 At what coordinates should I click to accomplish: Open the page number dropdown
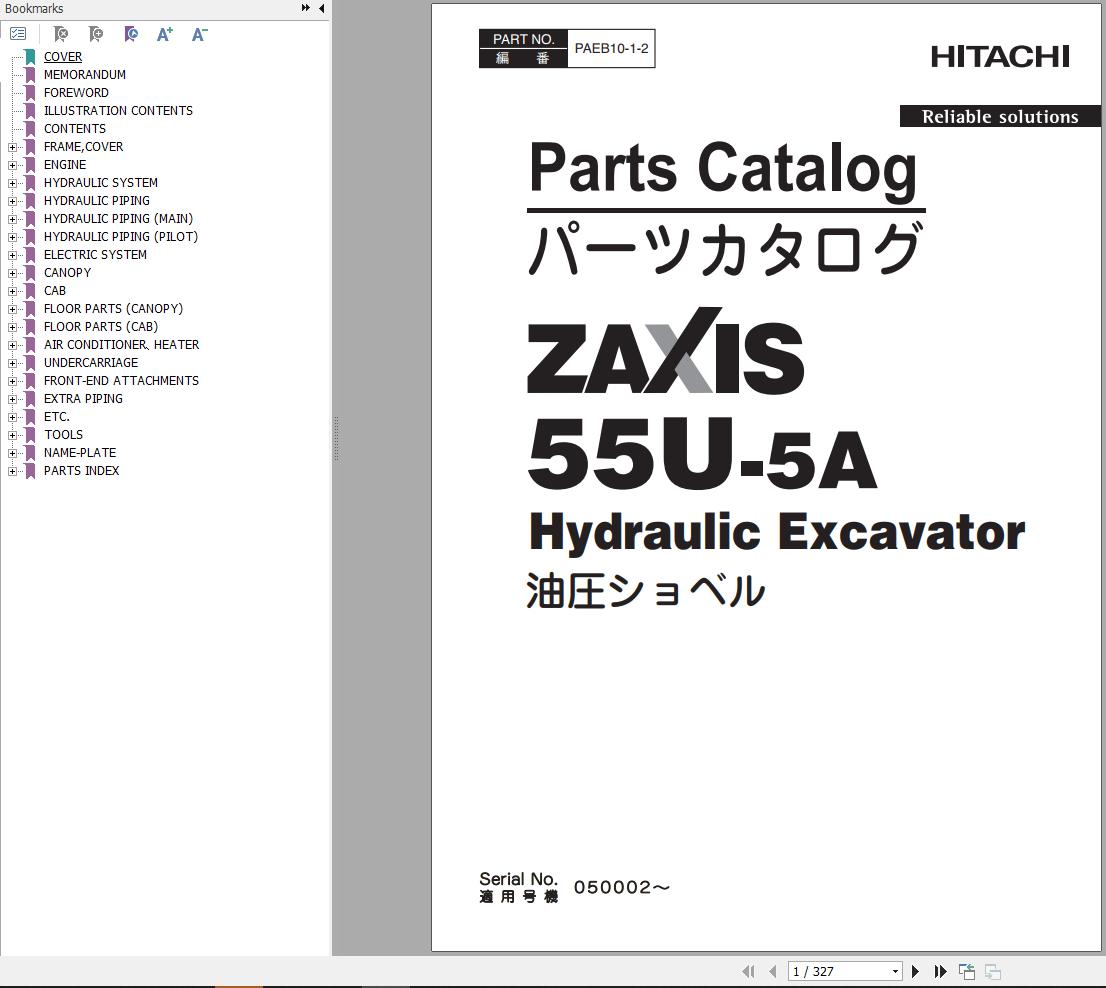(895, 971)
